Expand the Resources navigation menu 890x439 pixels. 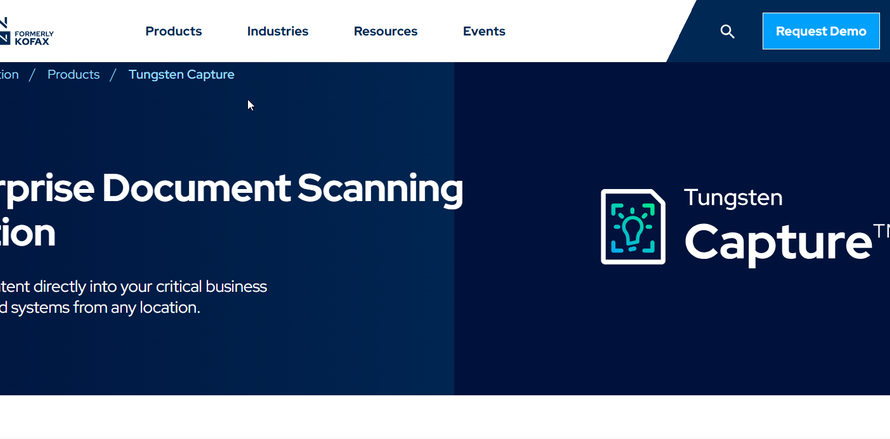pos(385,31)
